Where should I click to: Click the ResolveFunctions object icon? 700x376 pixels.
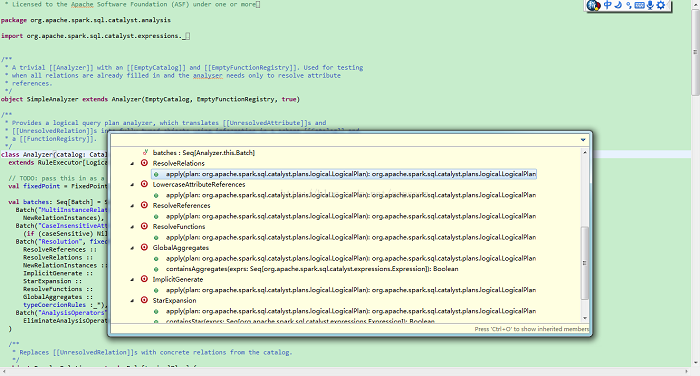tap(144, 226)
